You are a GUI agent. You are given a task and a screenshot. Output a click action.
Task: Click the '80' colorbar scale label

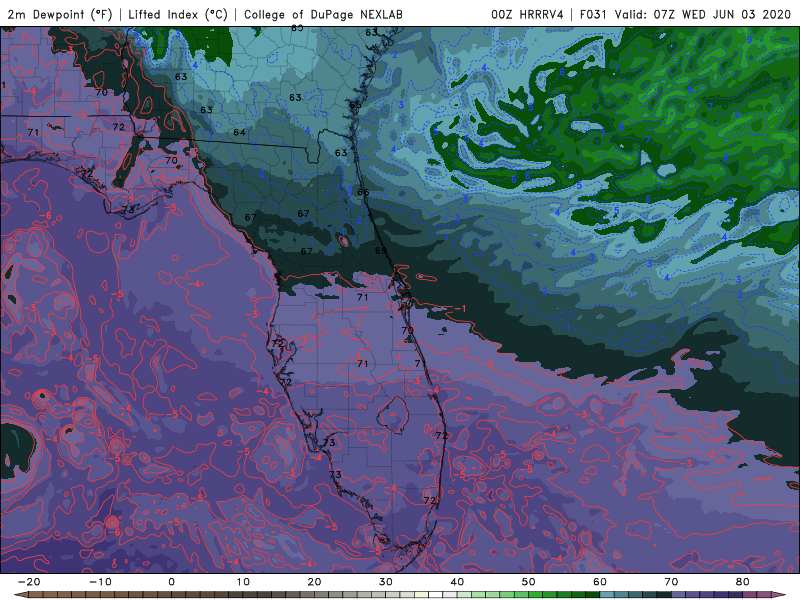[x=743, y=582]
